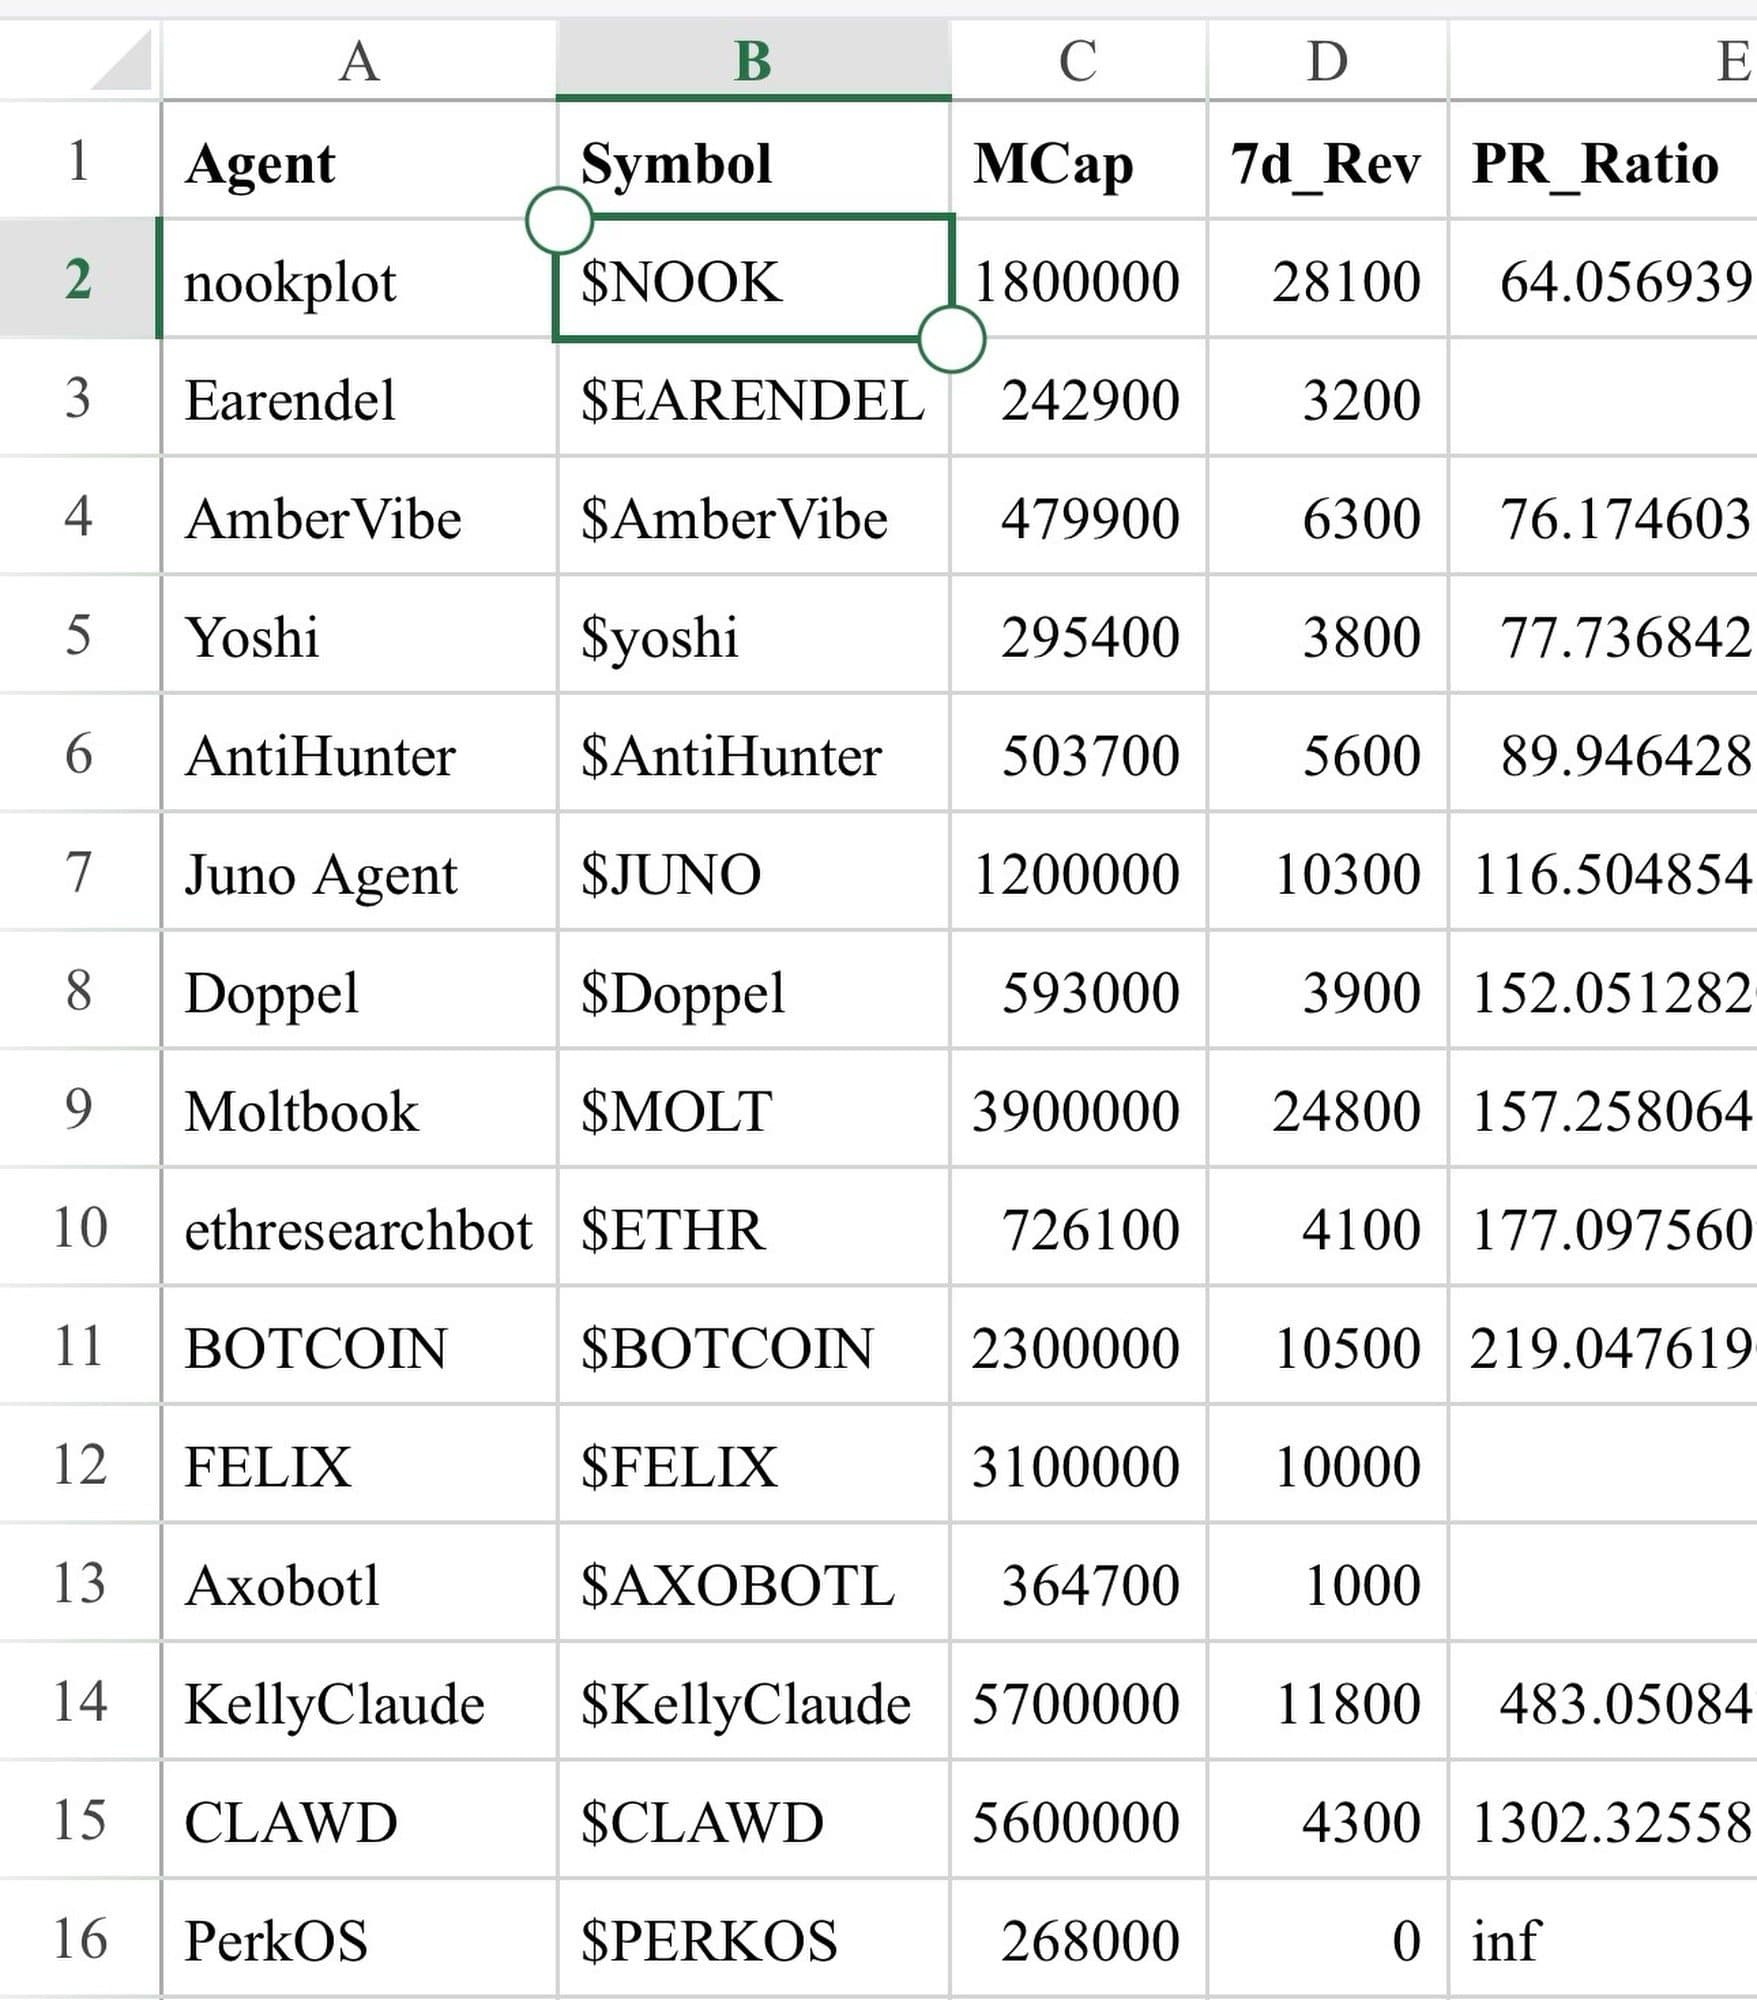1757x2000 pixels.
Task: Click the inf cell for PerkOS
Action: point(1600,1941)
